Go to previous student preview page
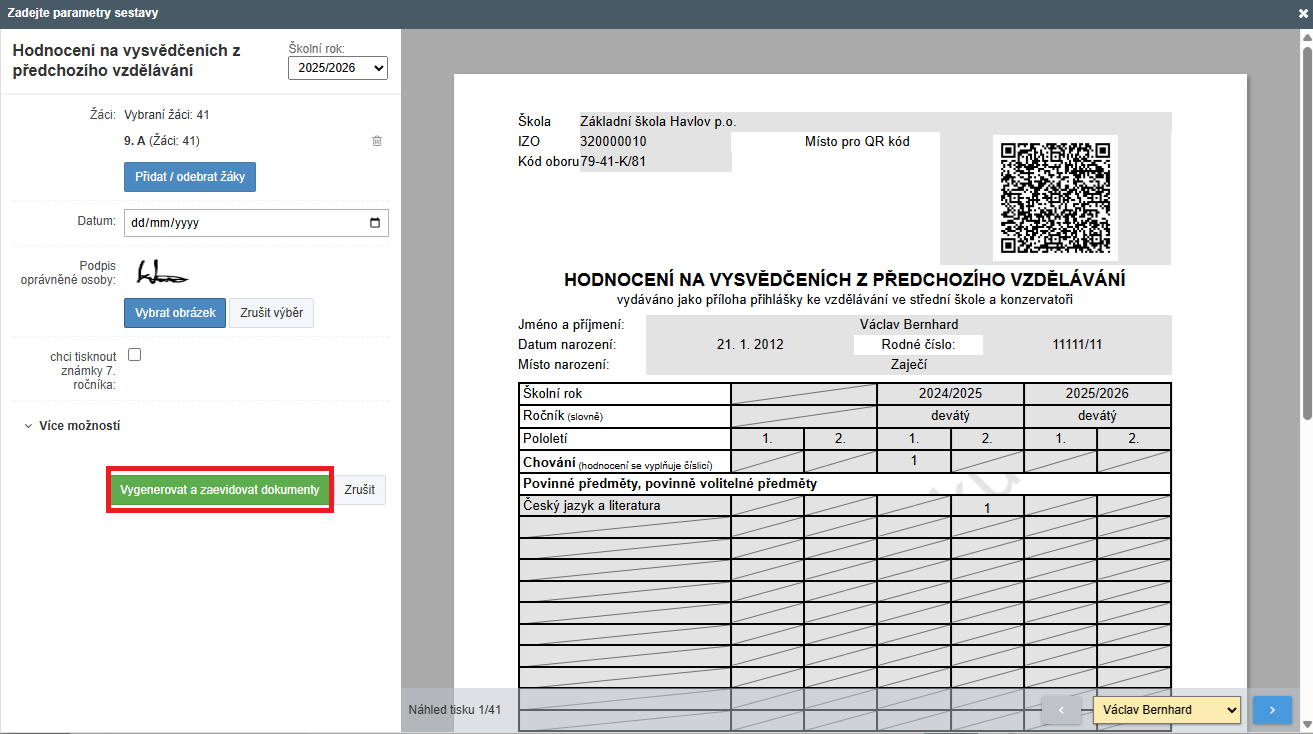 (x=1061, y=710)
